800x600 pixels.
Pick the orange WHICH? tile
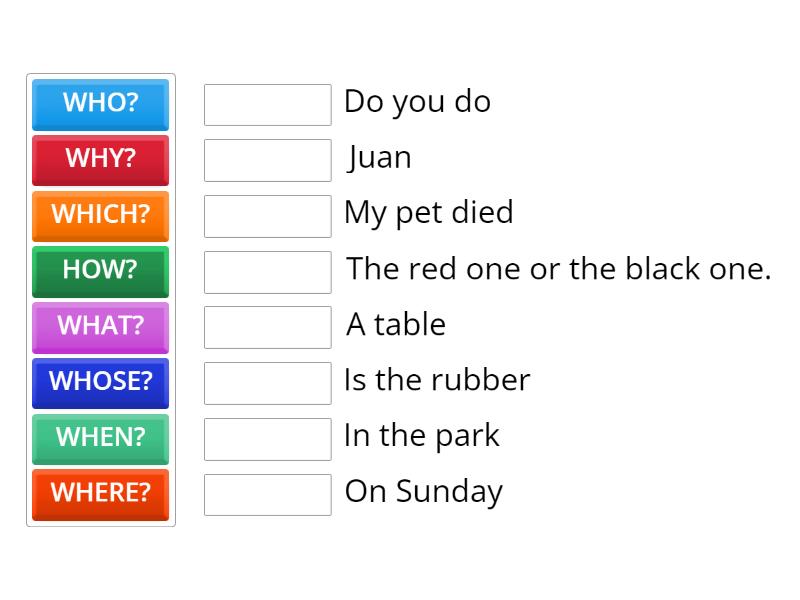(100, 215)
